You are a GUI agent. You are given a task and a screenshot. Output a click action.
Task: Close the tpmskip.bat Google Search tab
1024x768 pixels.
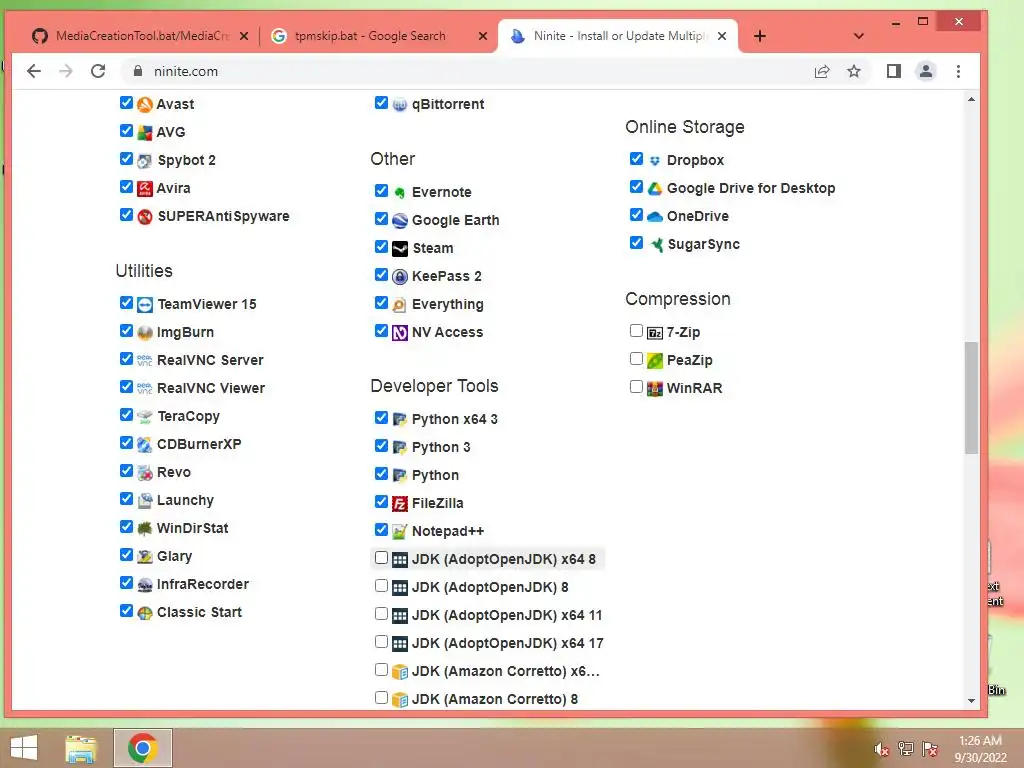[x=483, y=36]
